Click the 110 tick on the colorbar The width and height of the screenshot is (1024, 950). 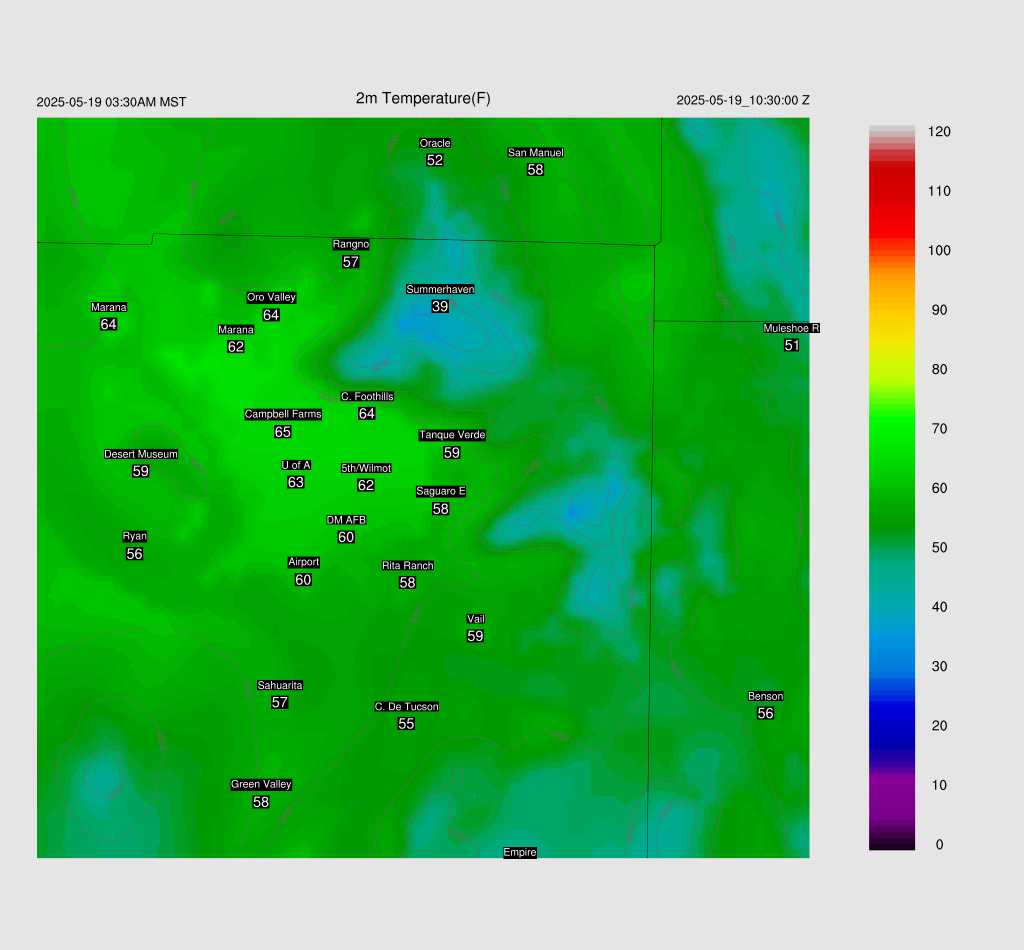[939, 191]
